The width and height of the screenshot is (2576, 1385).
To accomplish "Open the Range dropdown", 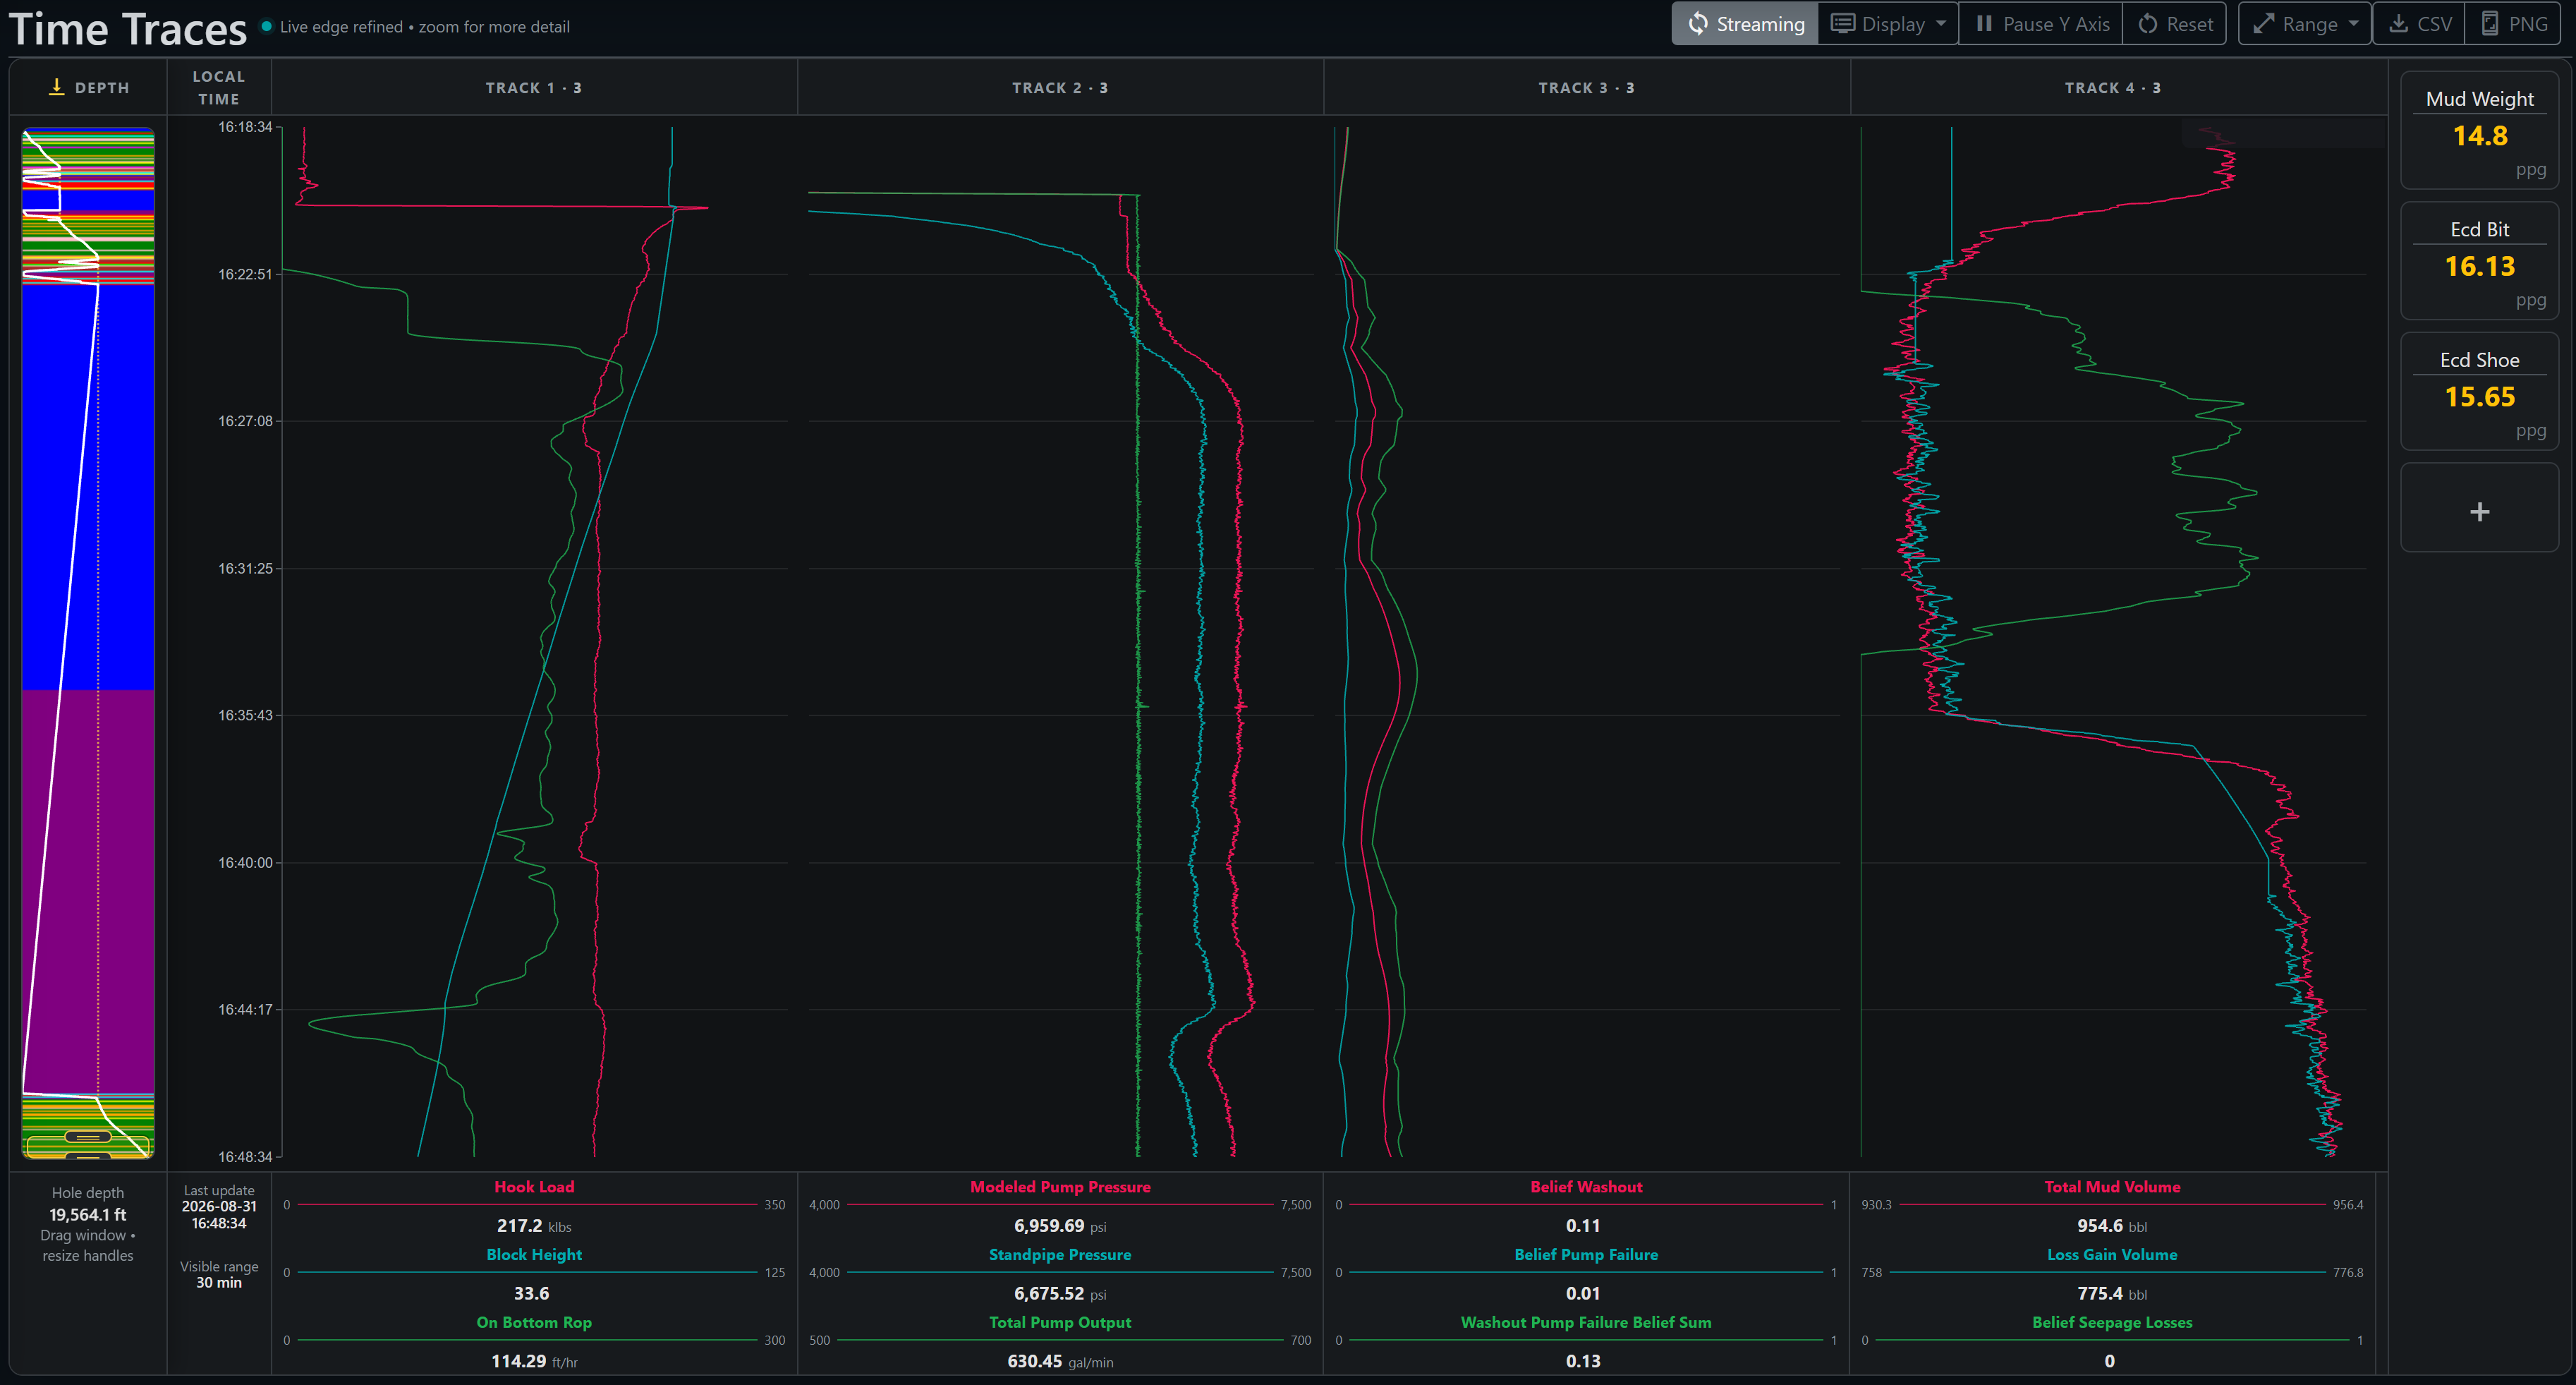I will [2305, 24].
